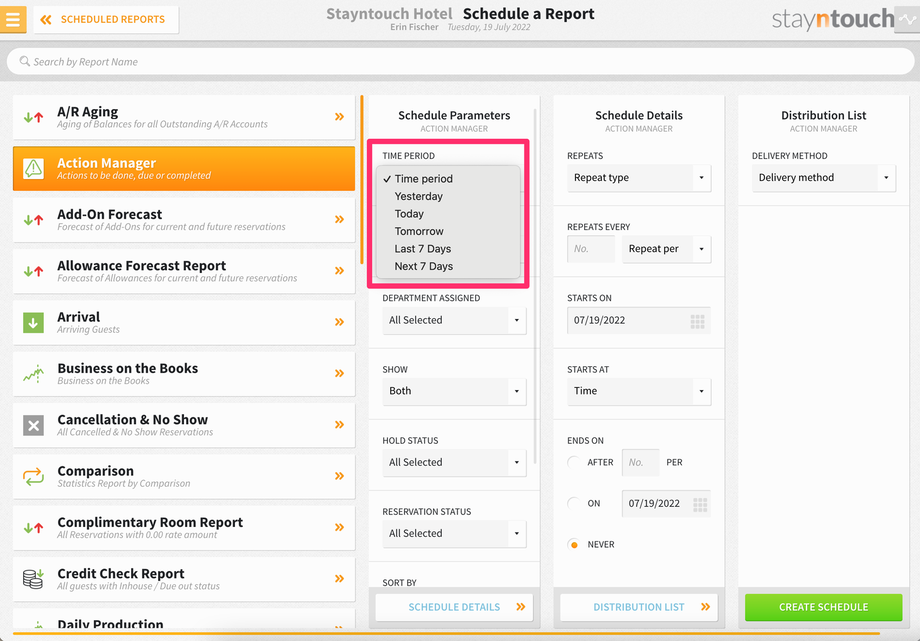
Task: Select Yesterday from the time period list
Action: (x=418, y=196)
